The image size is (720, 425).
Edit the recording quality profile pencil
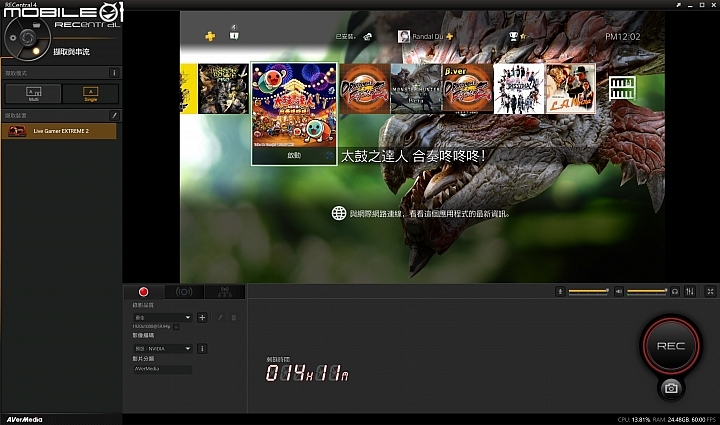pos(220,318)
